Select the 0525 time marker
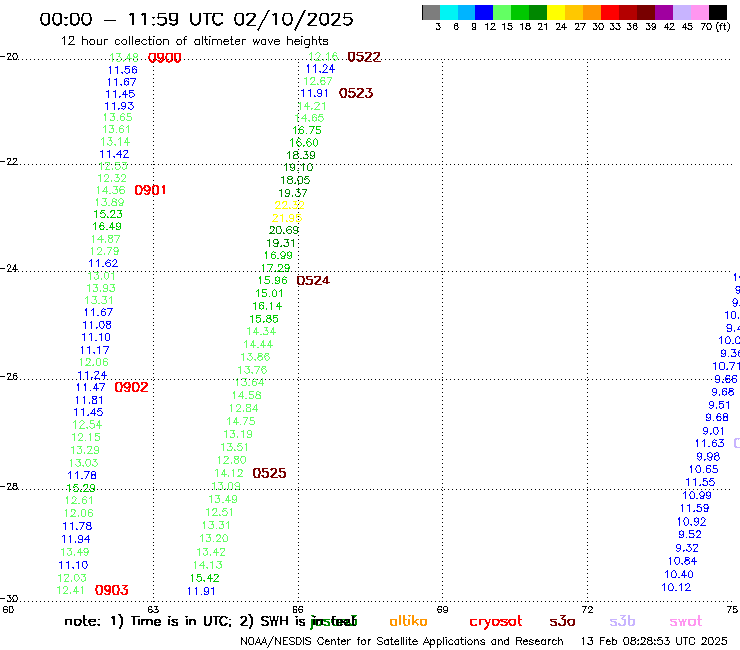740x650 pixels. point(269,473)
